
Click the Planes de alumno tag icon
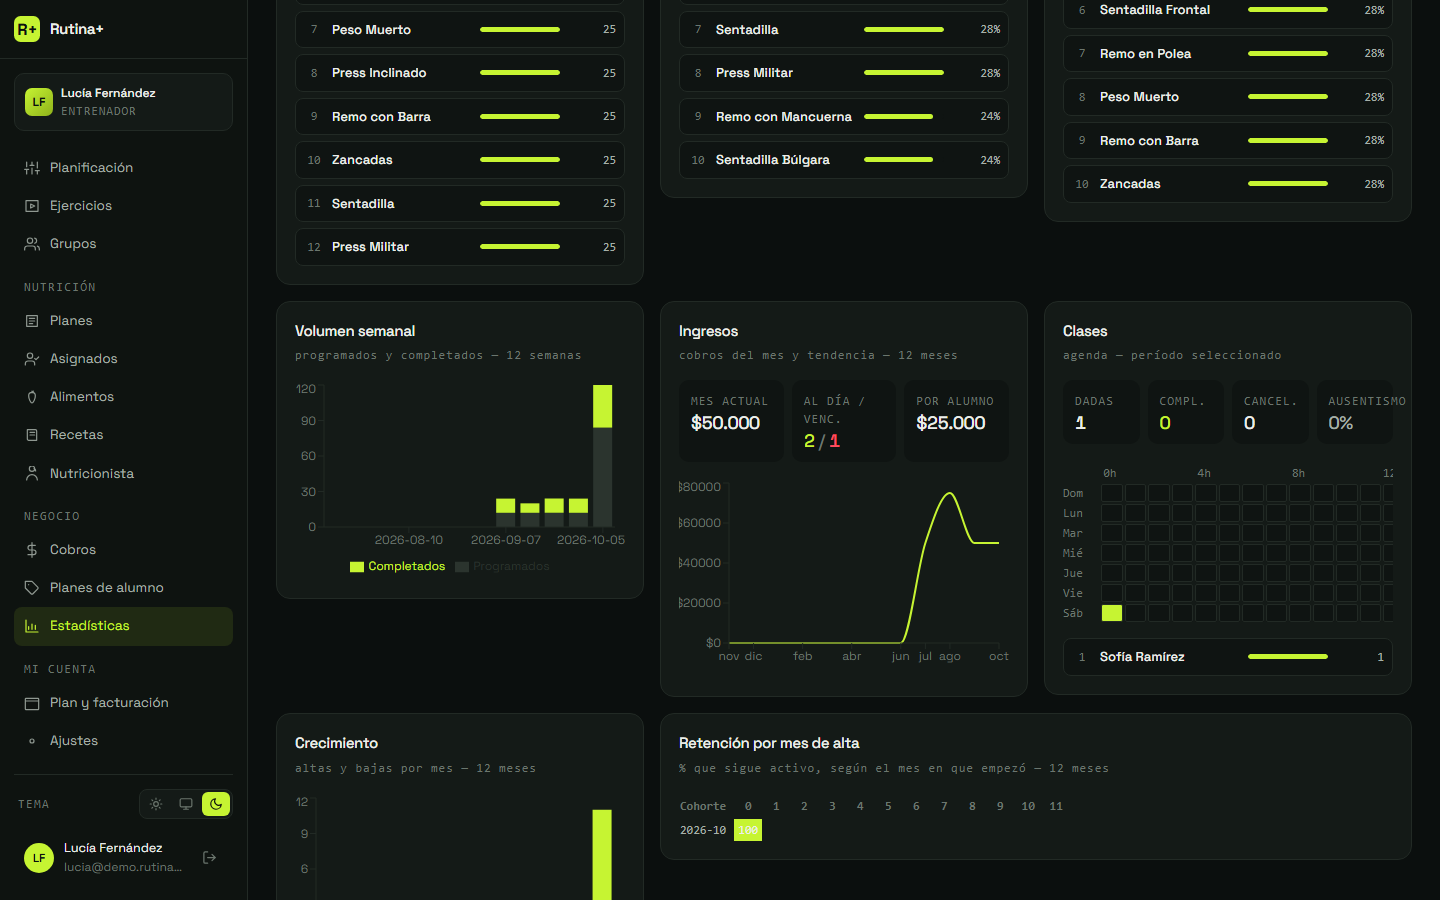point(32,588)
